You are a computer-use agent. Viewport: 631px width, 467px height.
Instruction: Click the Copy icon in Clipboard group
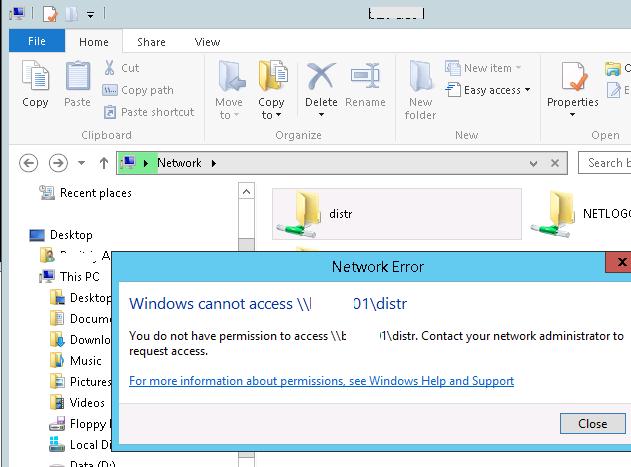(x=35, y=78)
